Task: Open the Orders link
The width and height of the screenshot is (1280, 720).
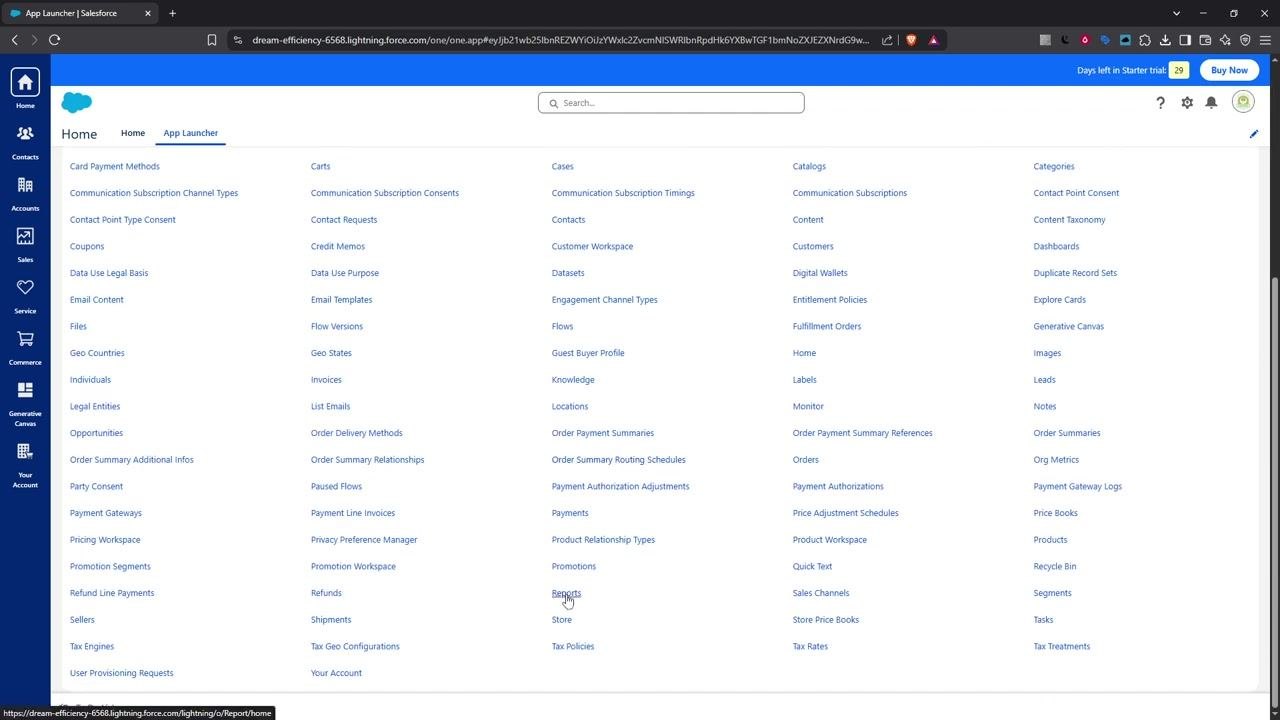Action: point(805,460)
